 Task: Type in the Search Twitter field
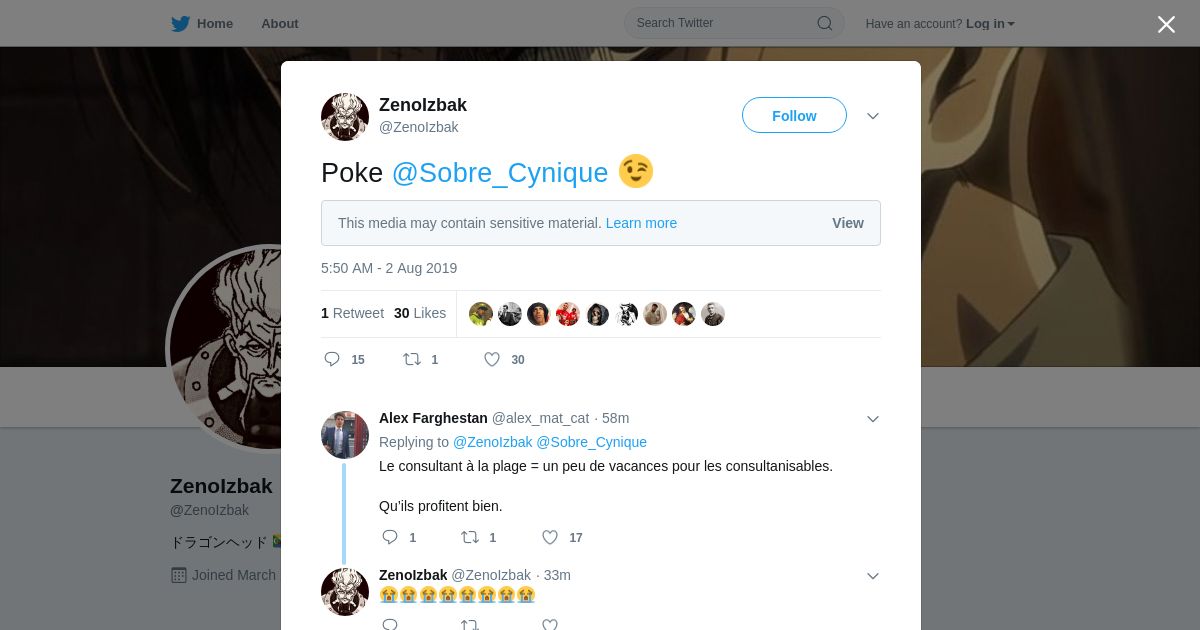pos(720,23)
